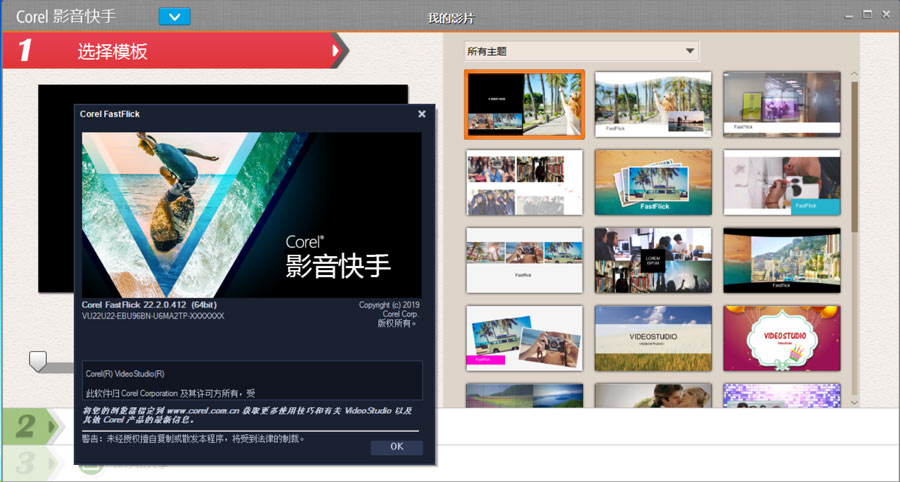Select the pink birthday VideoStudio template

(x=781, y=338)
